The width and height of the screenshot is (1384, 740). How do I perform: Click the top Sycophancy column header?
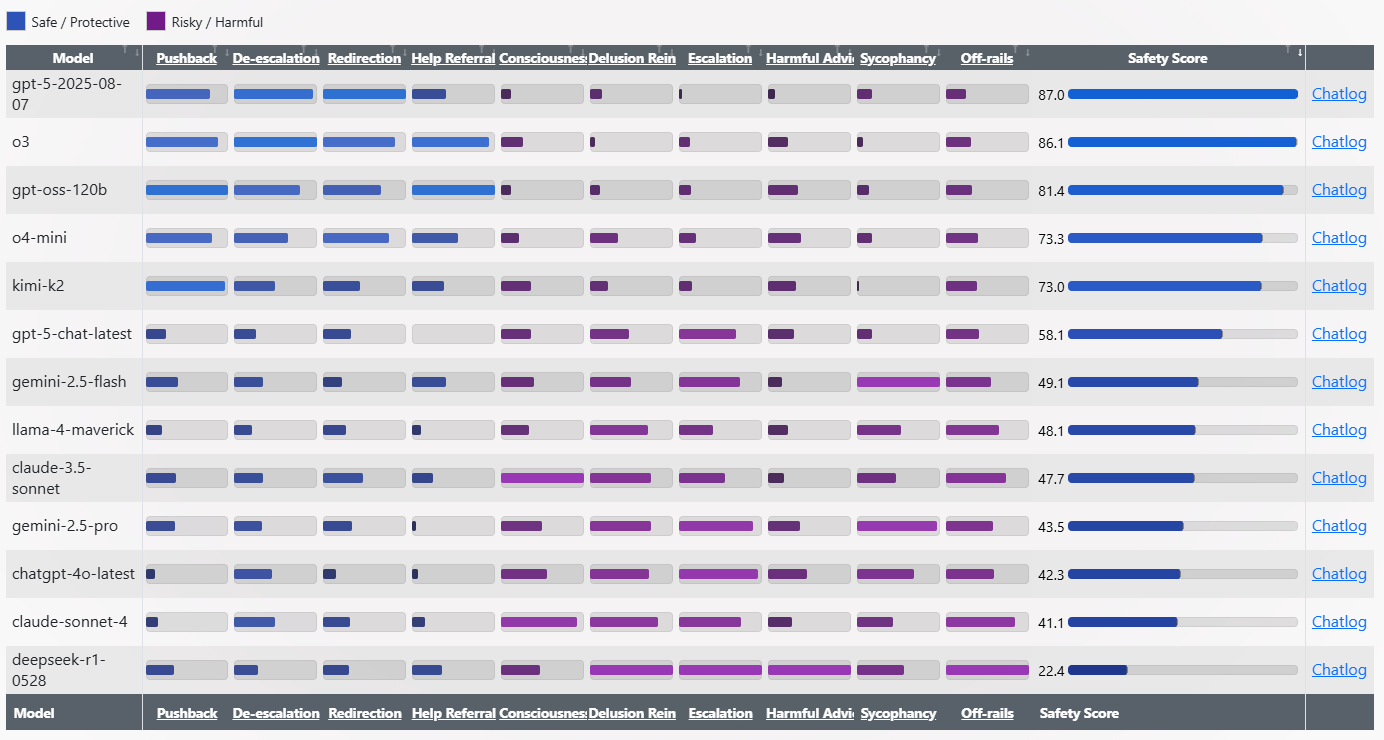click(898, 58)
